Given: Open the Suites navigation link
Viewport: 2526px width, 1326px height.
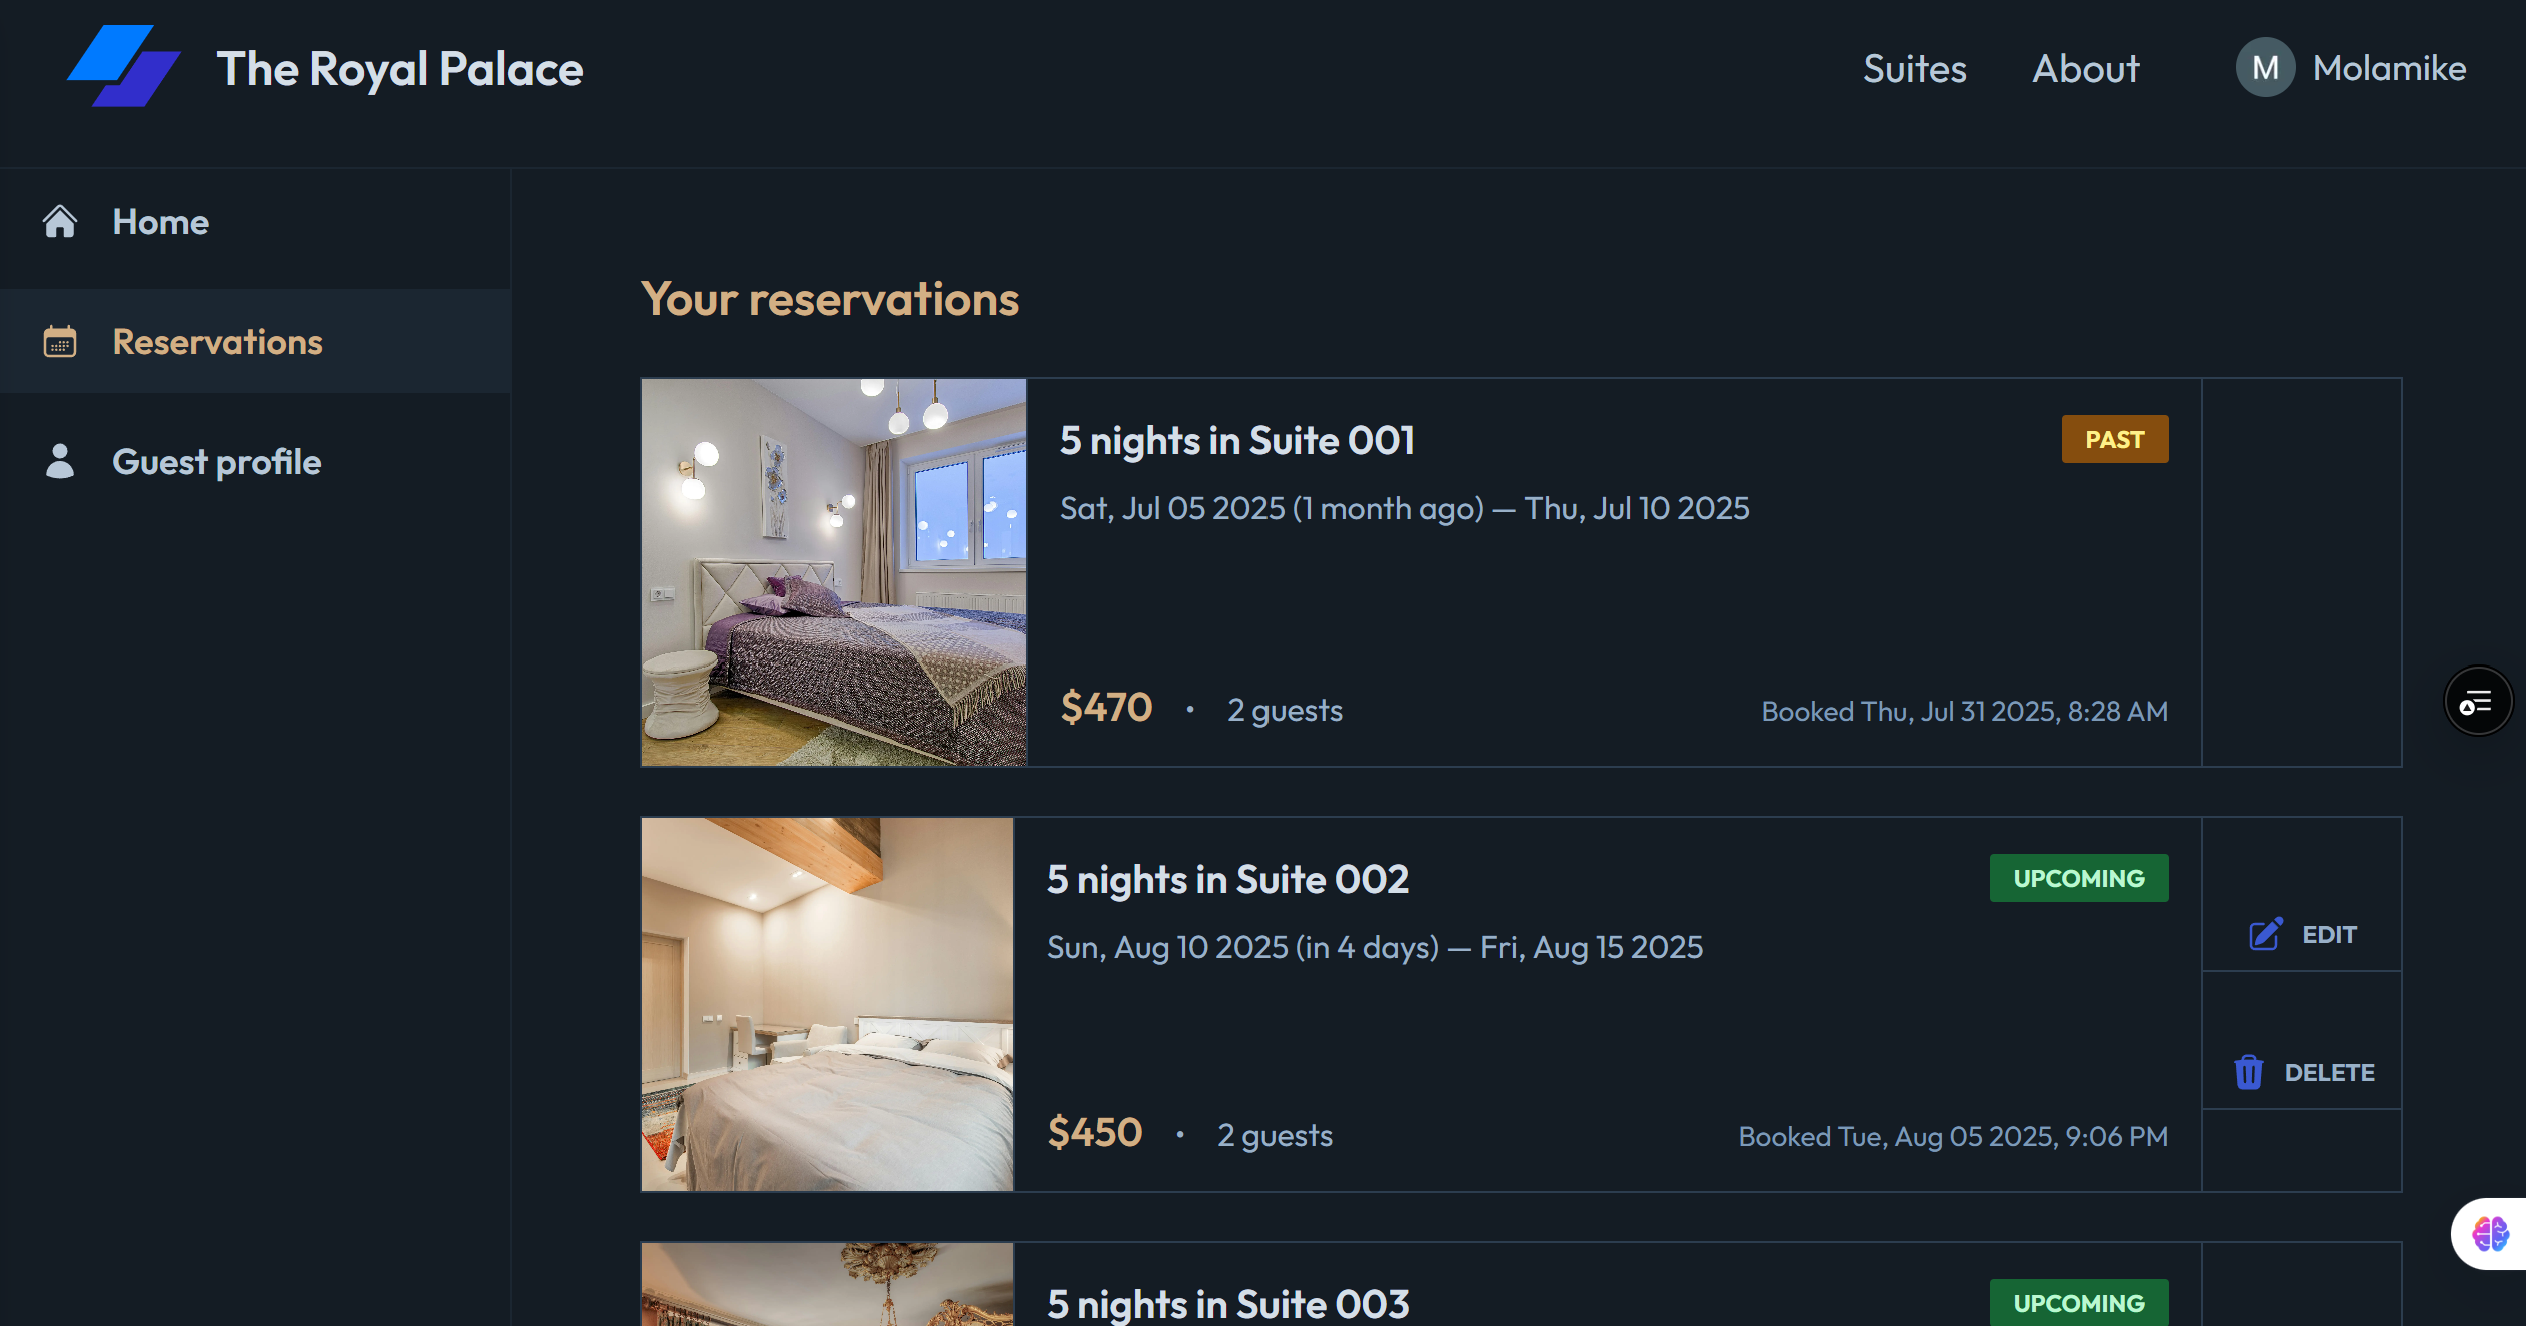Looking at the screenshot, I should point(1914,68).
